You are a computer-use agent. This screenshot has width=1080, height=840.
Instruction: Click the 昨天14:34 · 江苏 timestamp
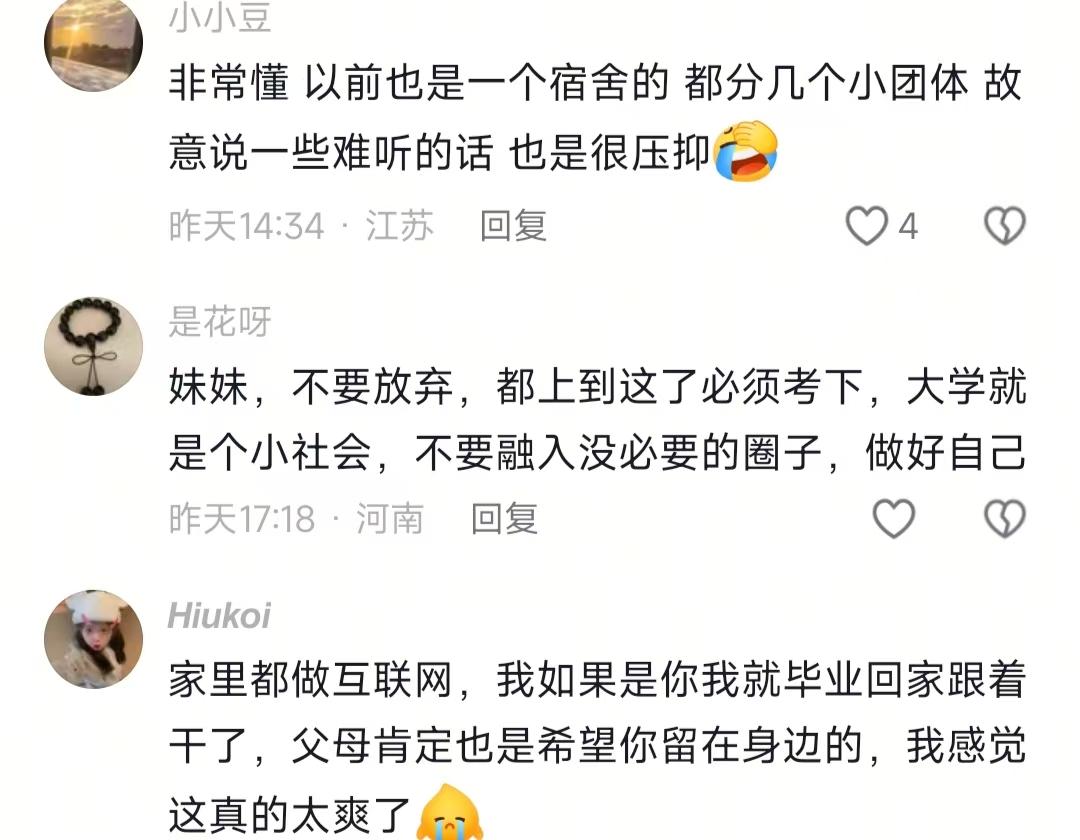click(301, 227)
